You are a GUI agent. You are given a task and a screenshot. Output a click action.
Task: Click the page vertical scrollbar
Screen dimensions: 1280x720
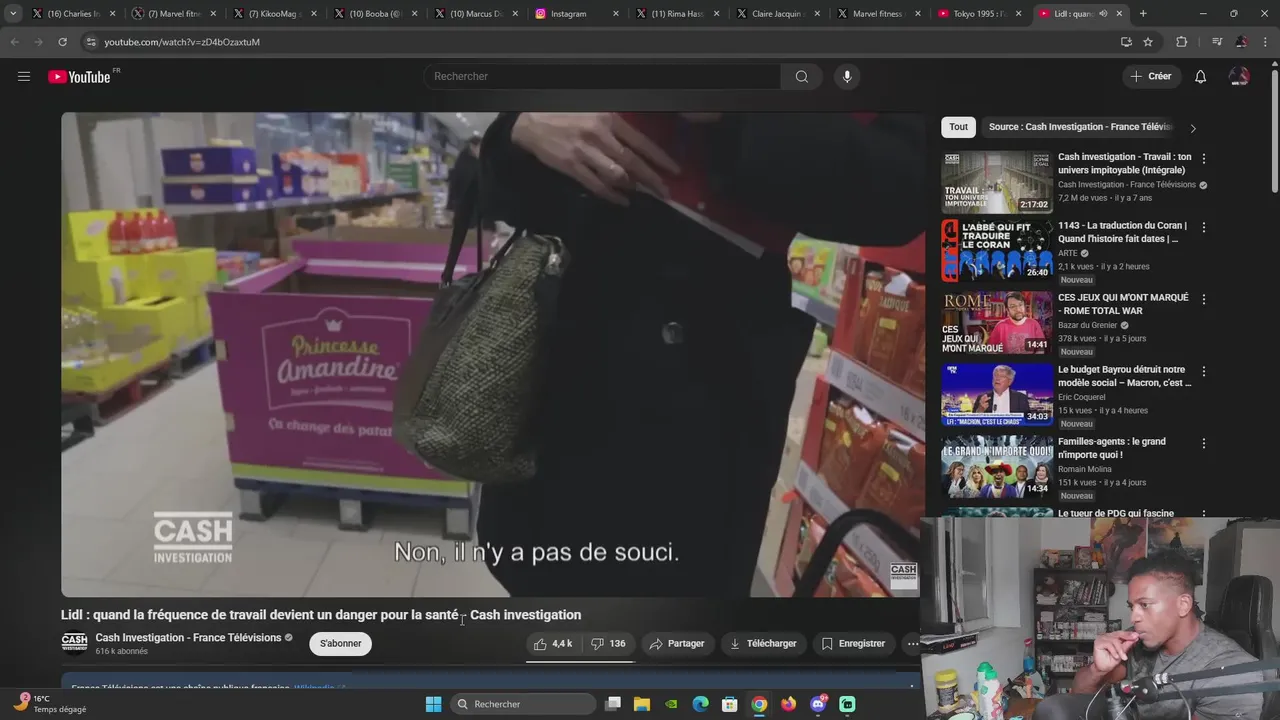1274,130
